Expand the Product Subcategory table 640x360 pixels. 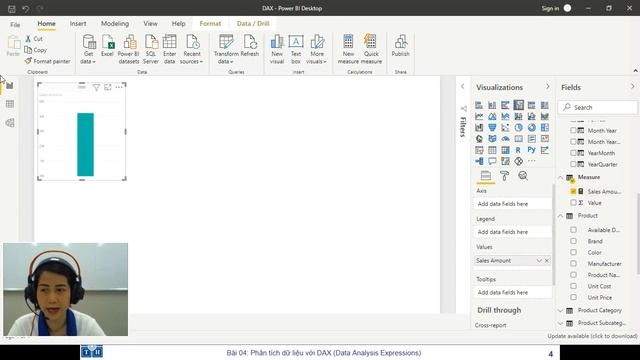(560, 323)
